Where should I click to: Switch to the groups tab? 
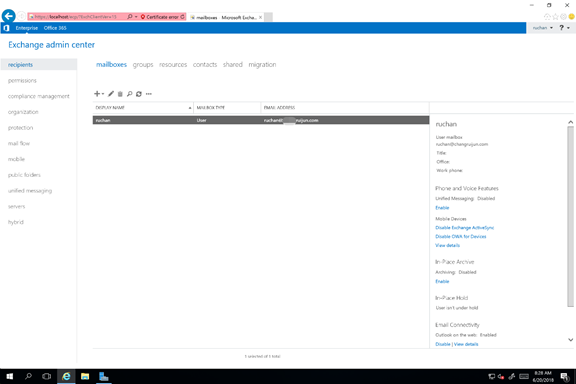pos(143,65)
